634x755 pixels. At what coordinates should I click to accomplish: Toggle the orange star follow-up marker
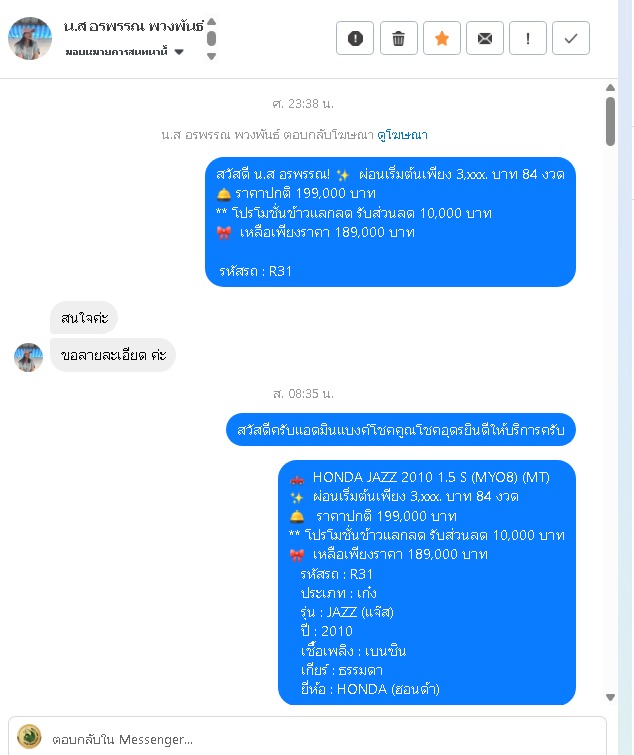[x=441, y=38]
